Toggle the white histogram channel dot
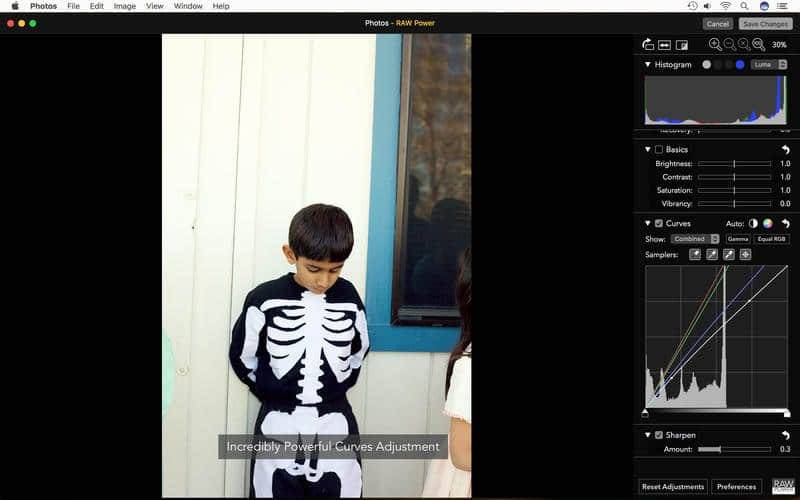800x500 pixels. tap(707, 65)
